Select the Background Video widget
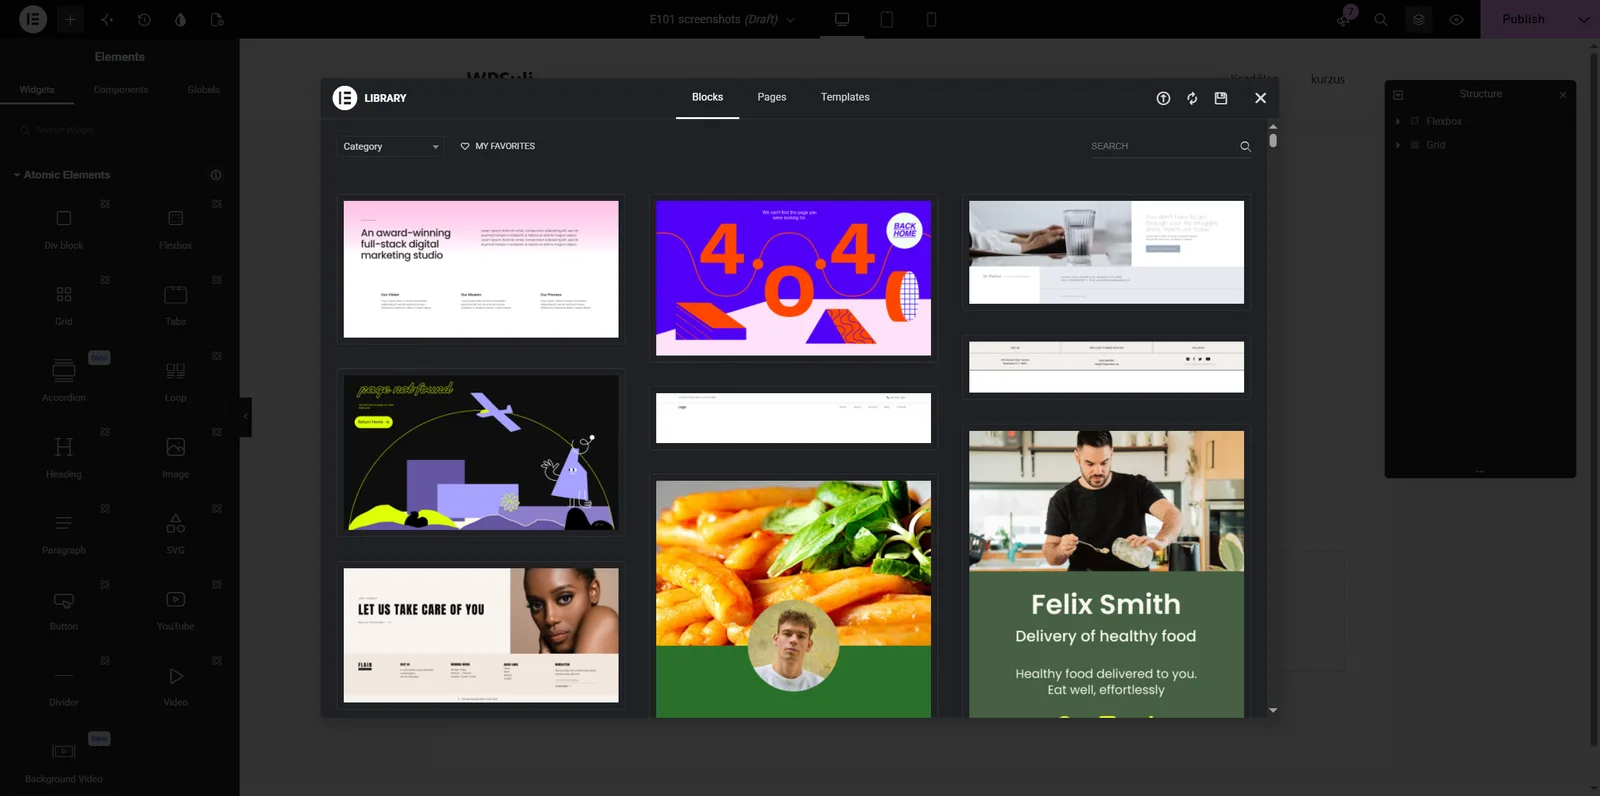Viewport: 1600px width, 796px height. tap(64, 762)
